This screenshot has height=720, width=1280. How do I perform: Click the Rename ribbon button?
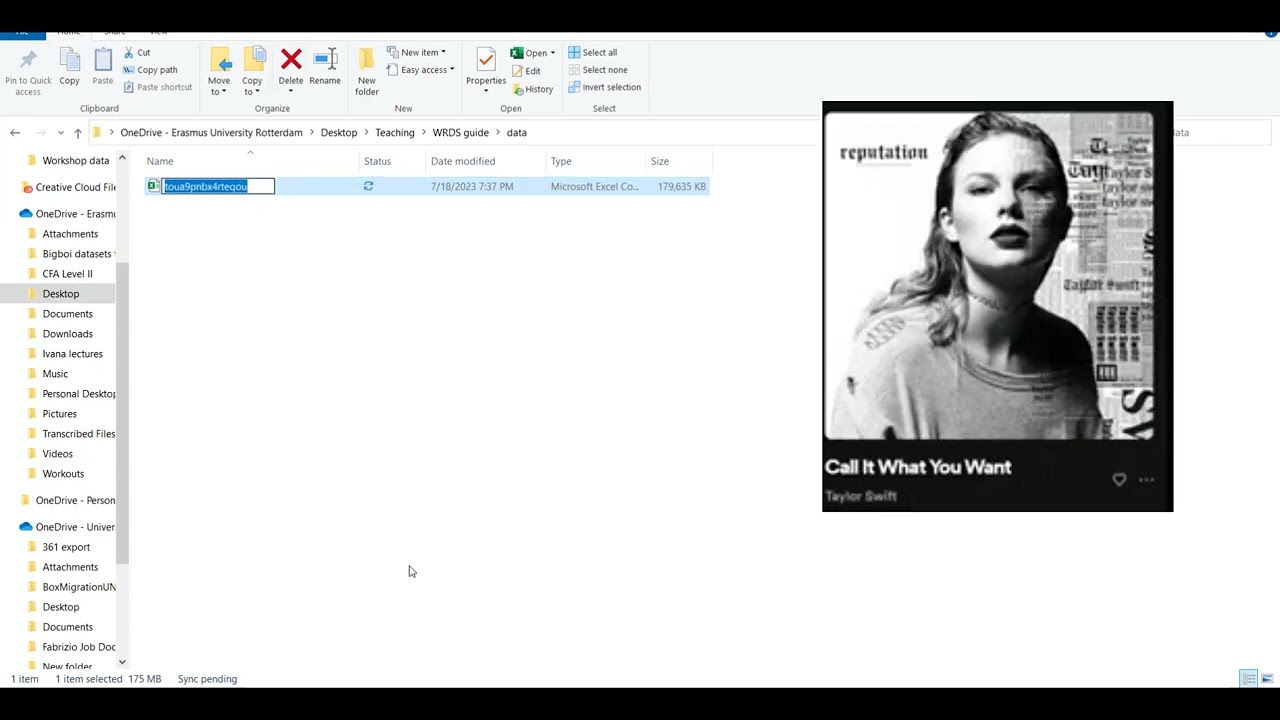pos(325,67)
